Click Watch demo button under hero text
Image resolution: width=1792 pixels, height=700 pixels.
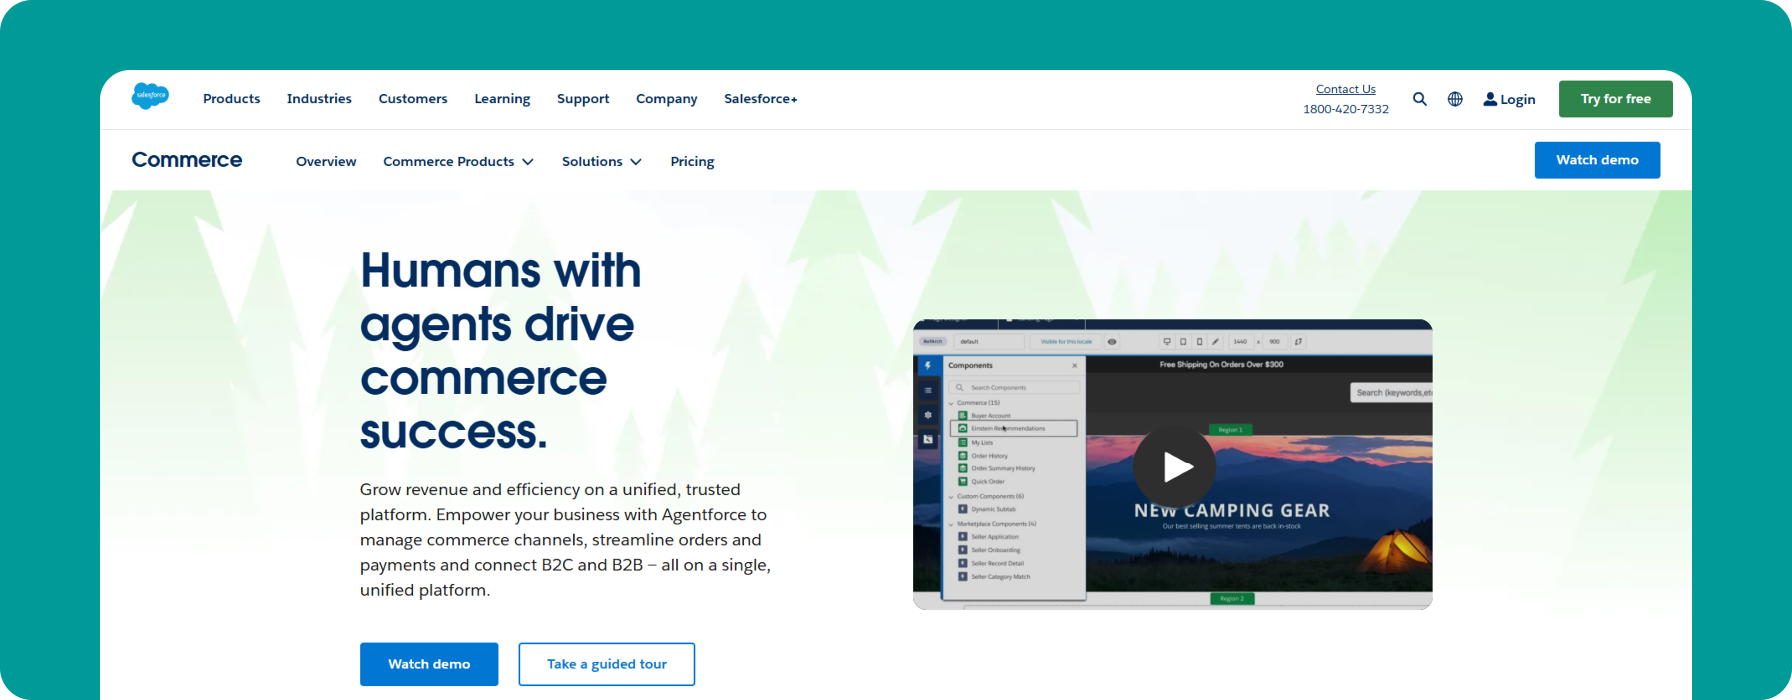tap(429, 664)
